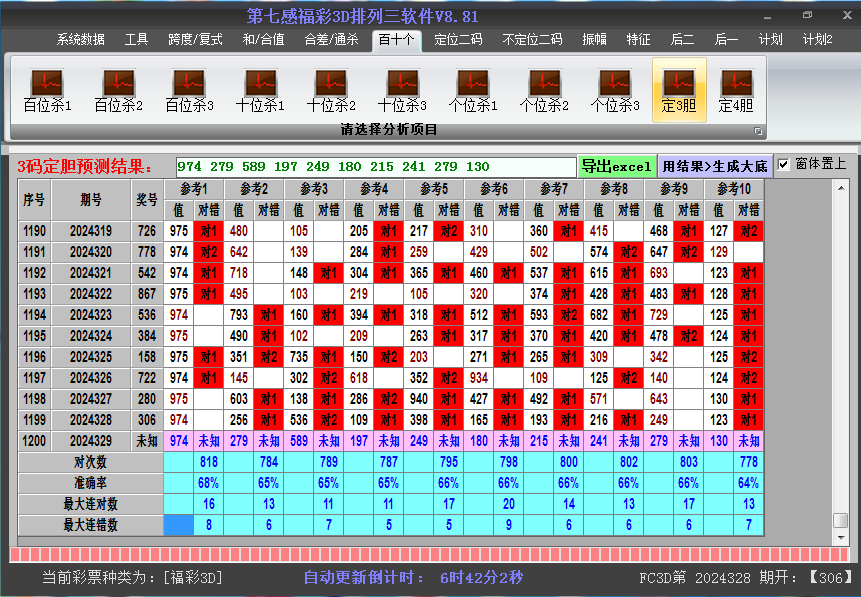
Task: Launch the 个位杀1 analysis icon
Action: 473,91
